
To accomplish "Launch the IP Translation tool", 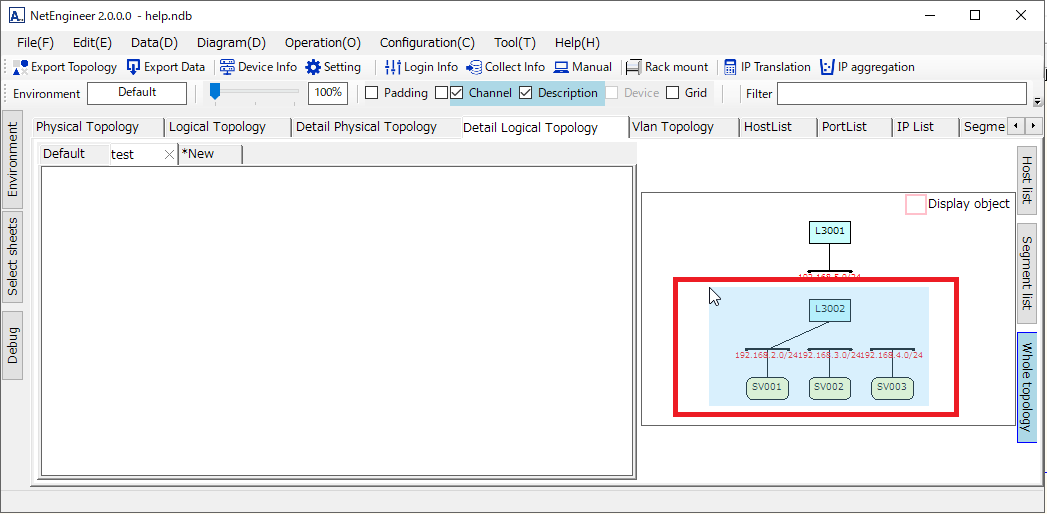I will point(730,67).
